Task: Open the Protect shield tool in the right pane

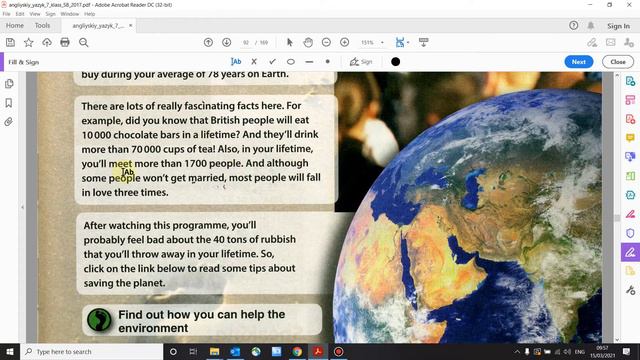Action: tap(630, 233)
